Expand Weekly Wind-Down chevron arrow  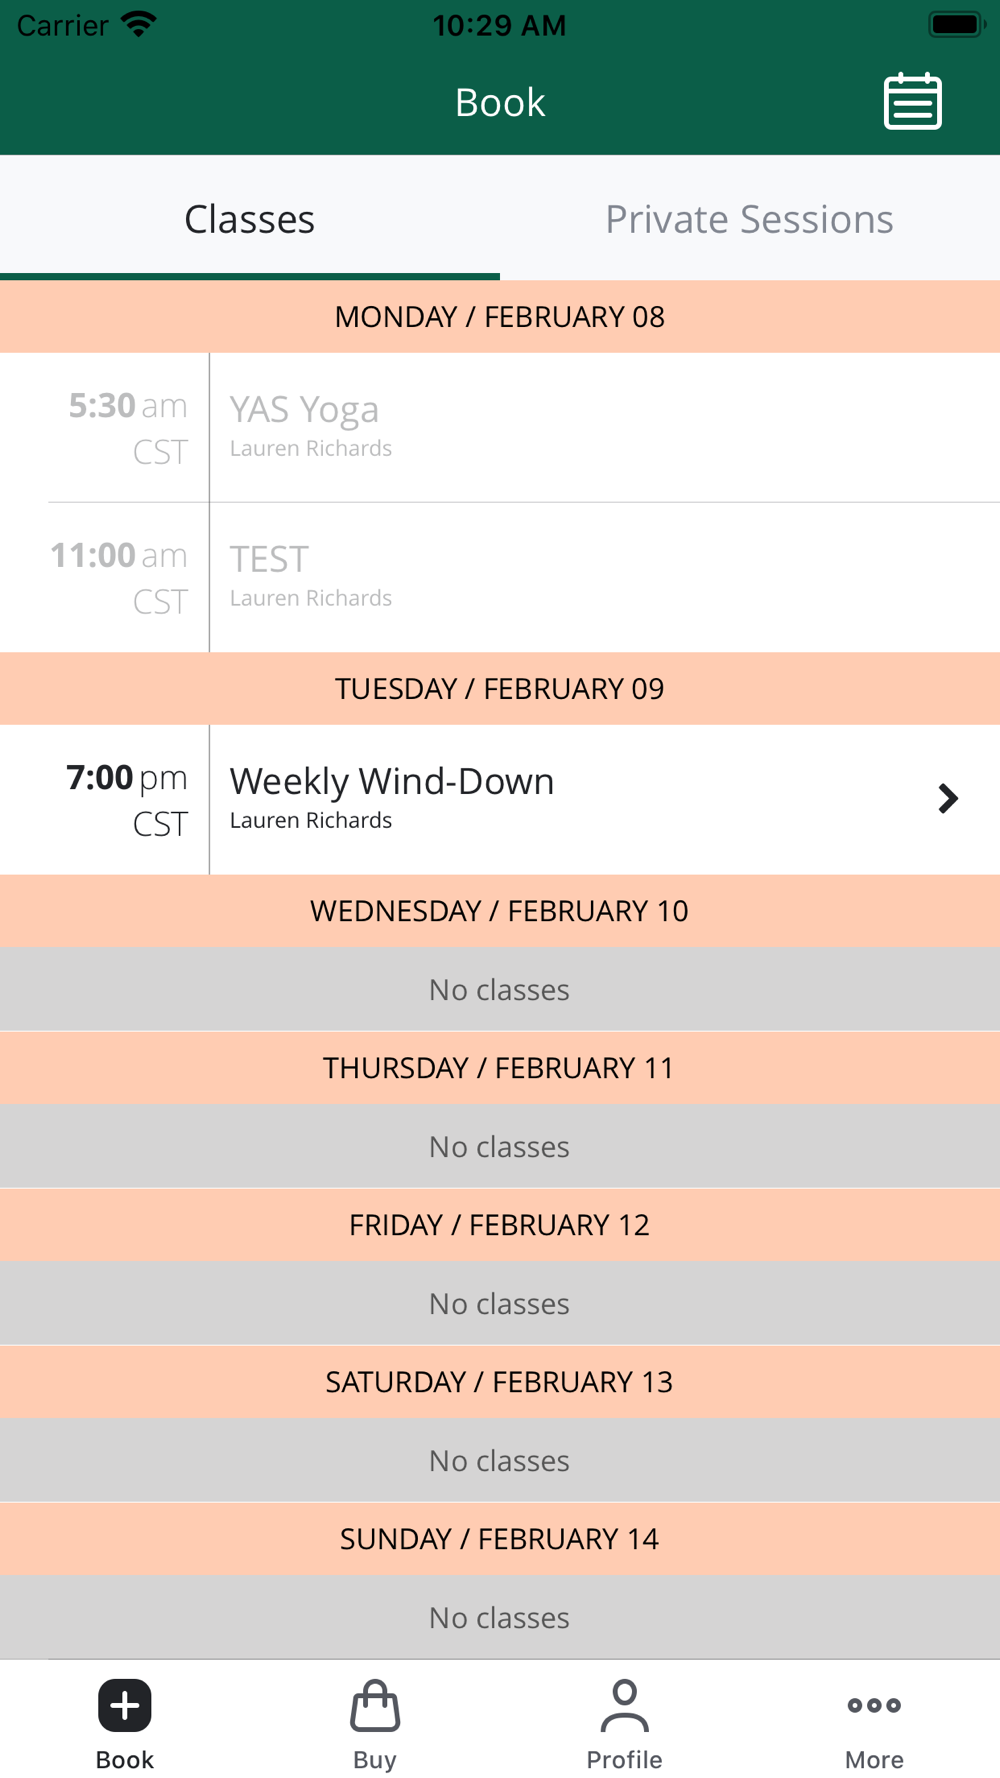coord(948,798)
